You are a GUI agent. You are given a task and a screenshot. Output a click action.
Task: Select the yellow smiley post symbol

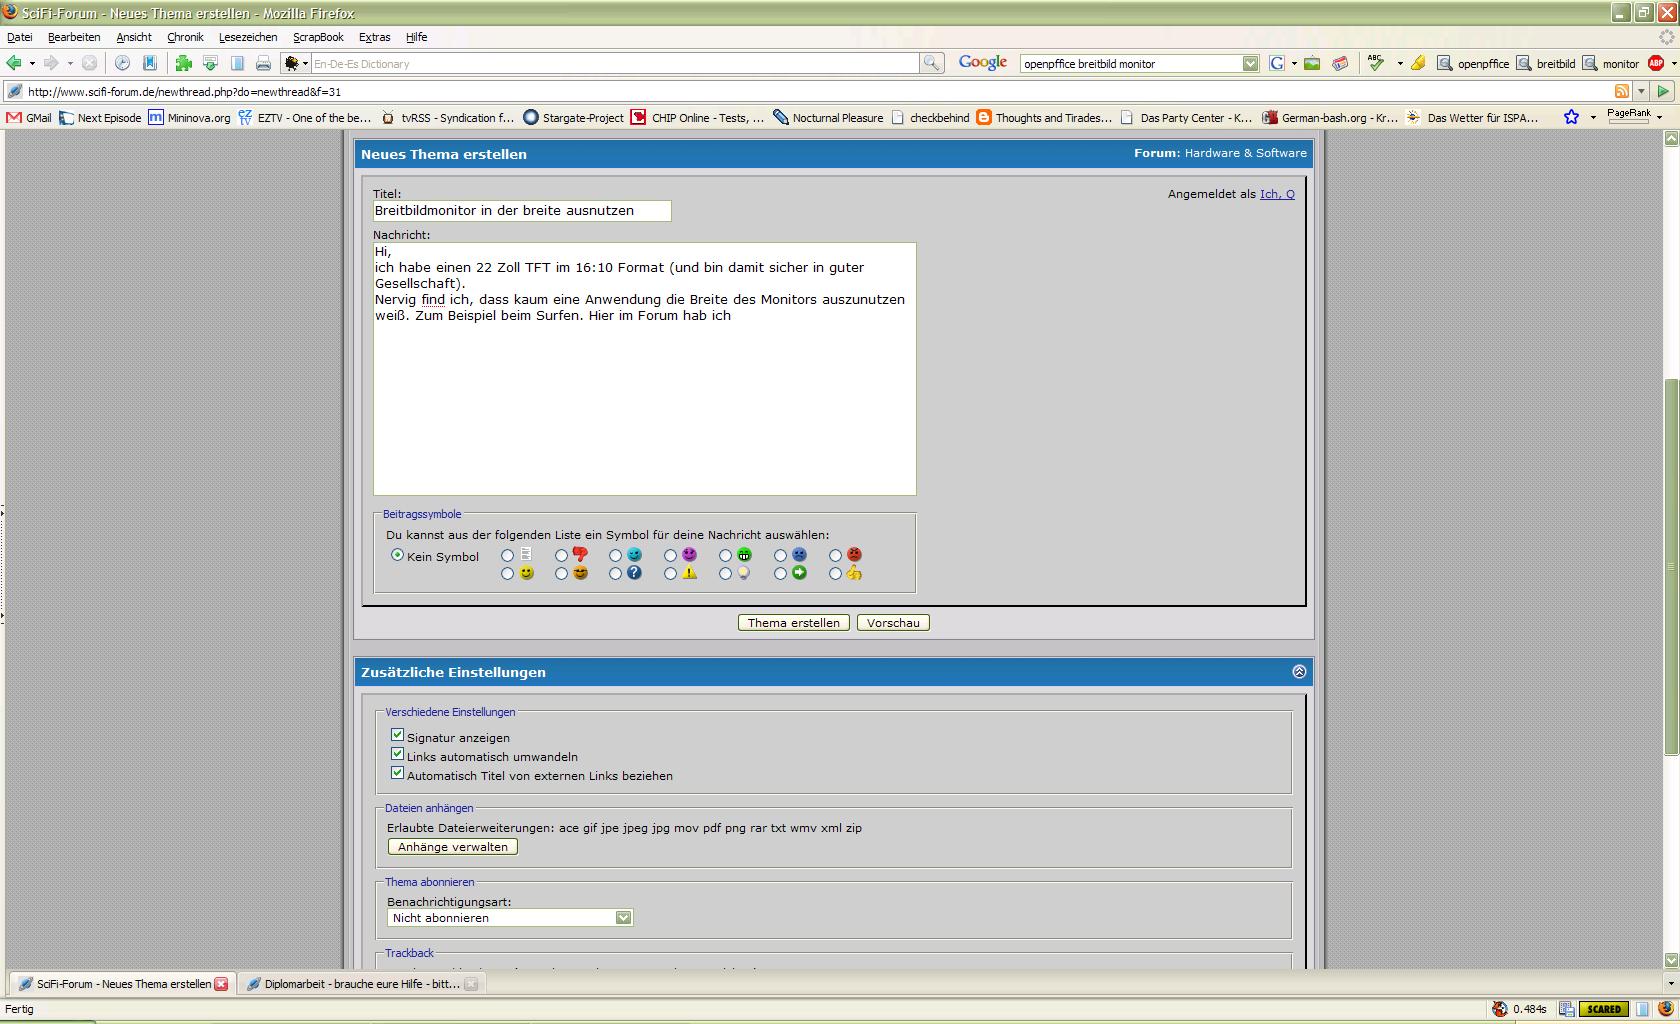pyautogui.click(x=507, y=574)
